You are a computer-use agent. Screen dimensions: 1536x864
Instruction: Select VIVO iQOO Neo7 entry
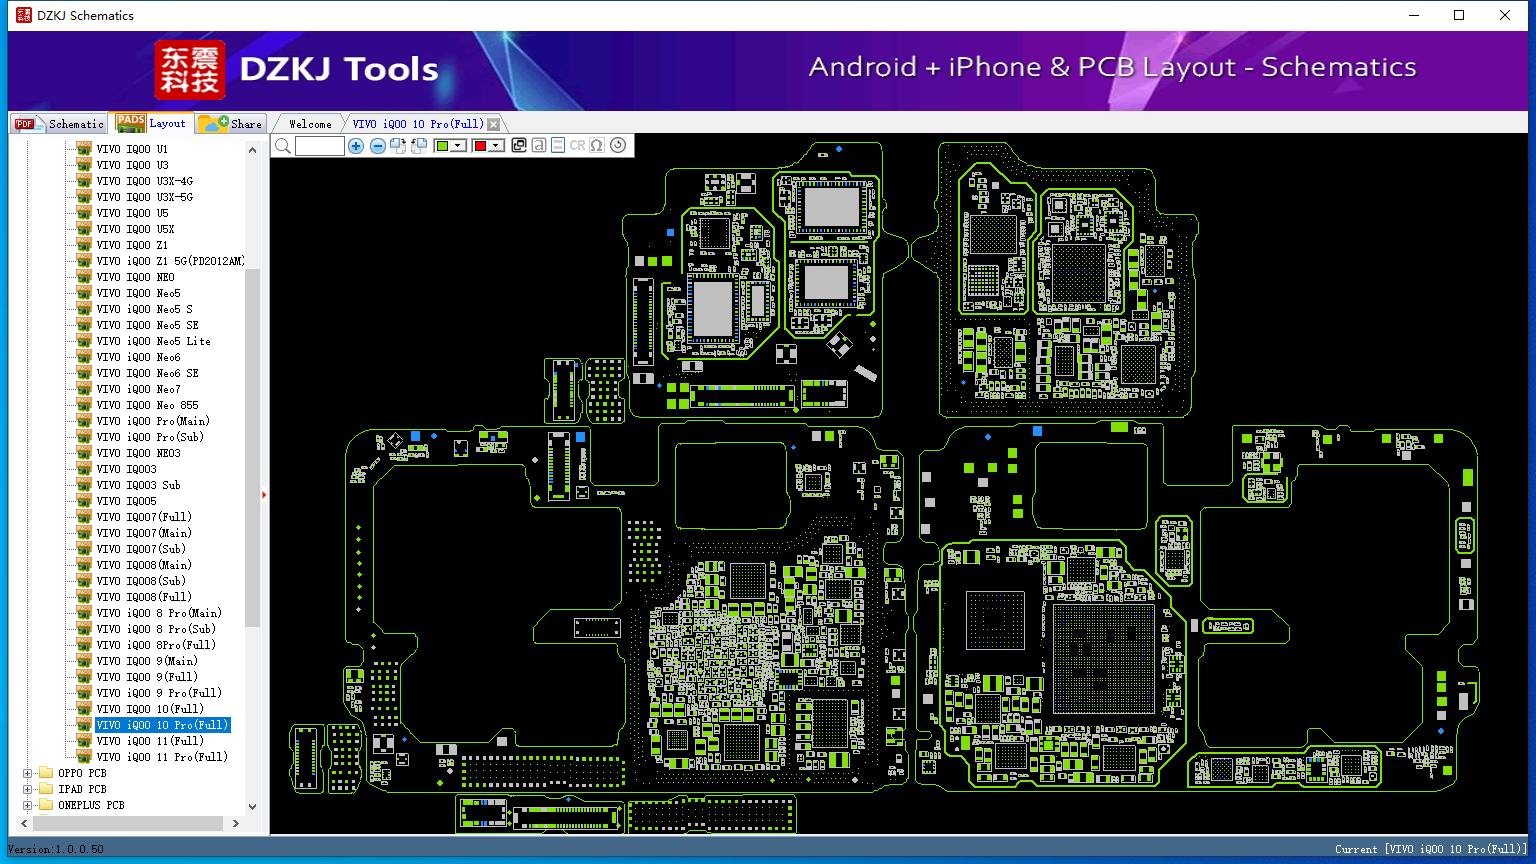(x=139, y=389)
